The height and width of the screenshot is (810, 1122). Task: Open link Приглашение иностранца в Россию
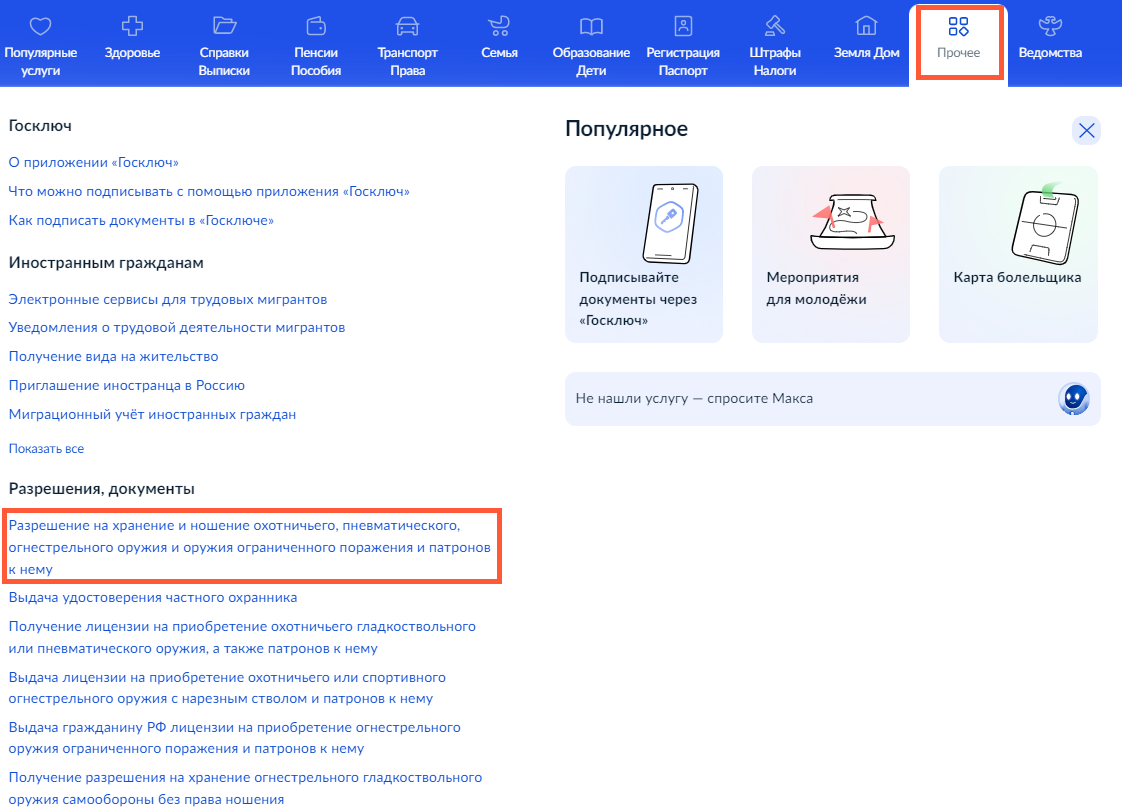click(x=127, y=385)
